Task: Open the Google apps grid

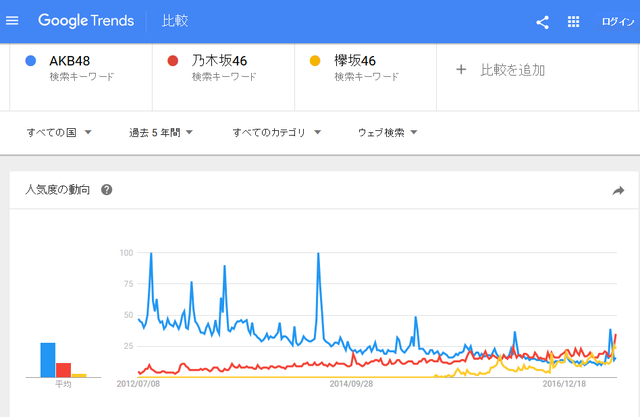Action: pyautogui.click(x=573, y=22)
